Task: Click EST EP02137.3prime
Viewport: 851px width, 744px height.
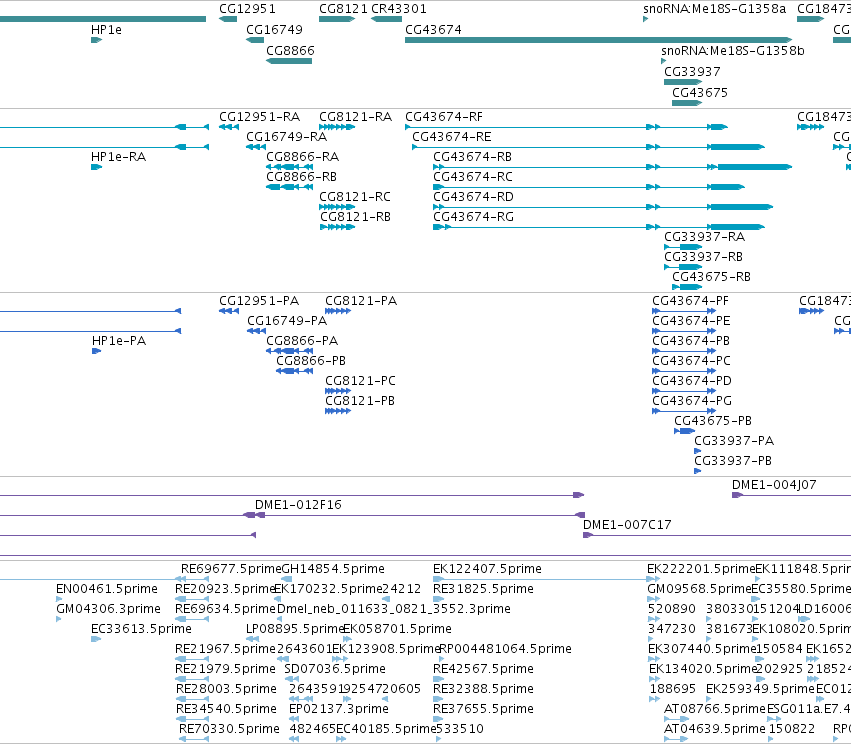Action: [x=339, y=709]
